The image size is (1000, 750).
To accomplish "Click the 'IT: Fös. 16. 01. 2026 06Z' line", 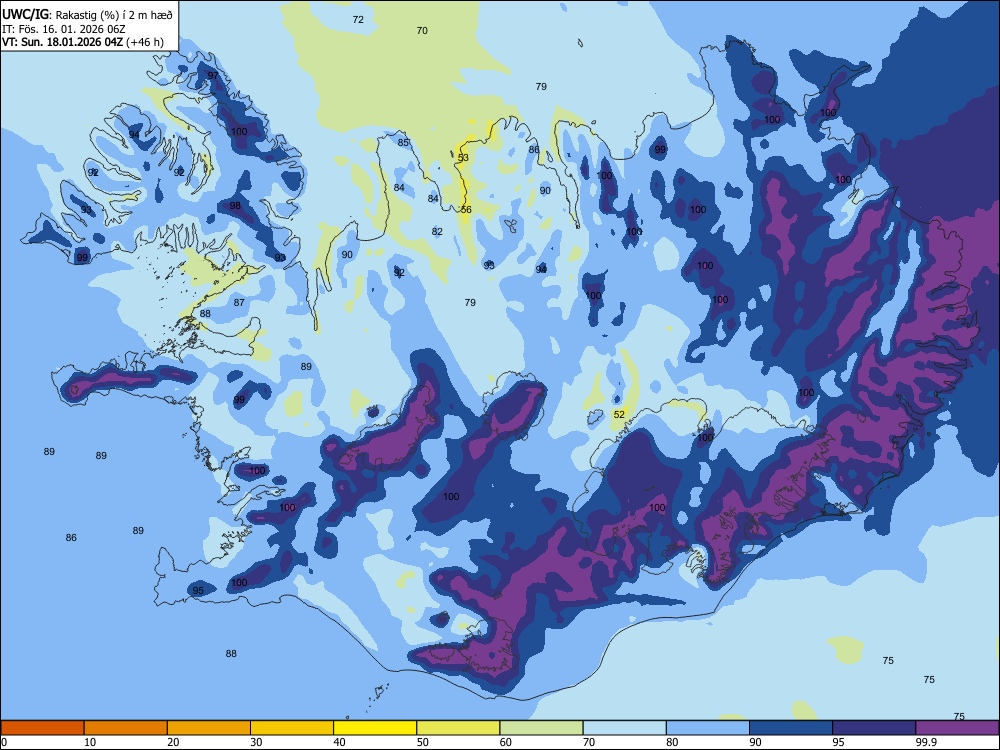I will (x=64, y=29).
